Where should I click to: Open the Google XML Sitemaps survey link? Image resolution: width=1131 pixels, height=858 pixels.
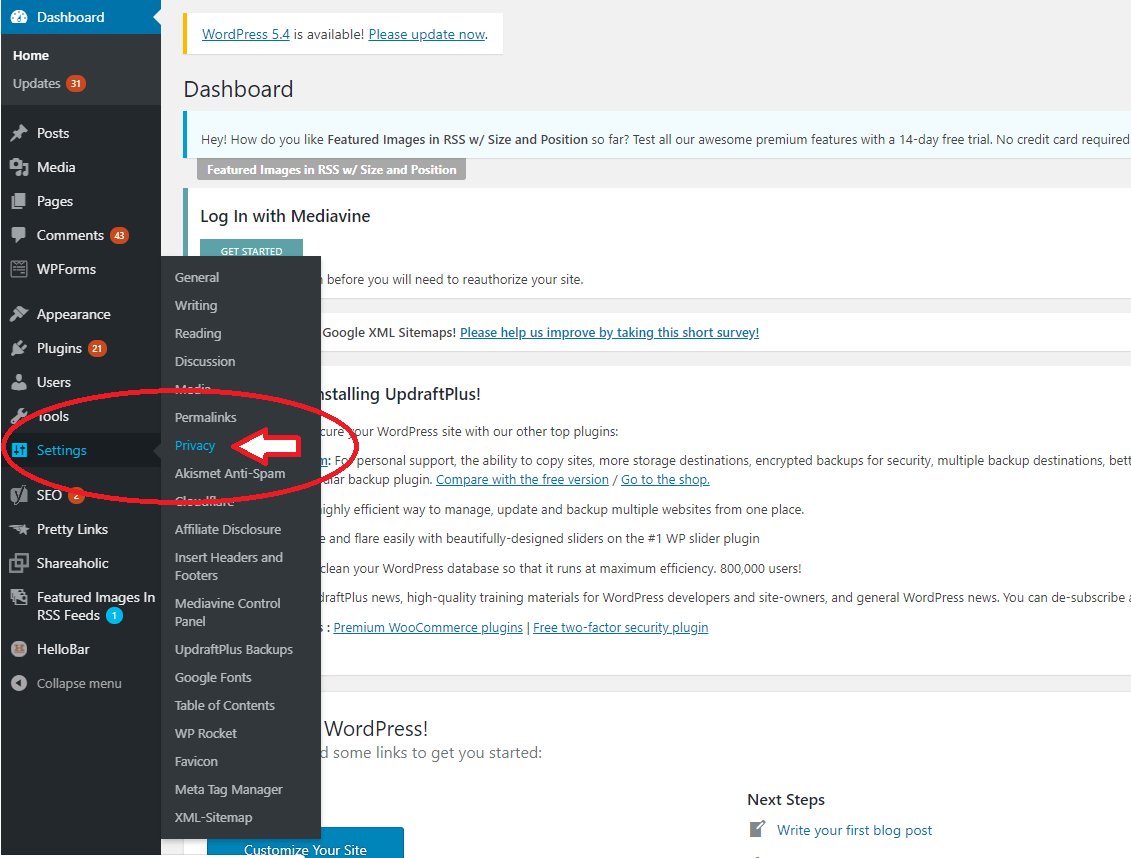[x=609, y=332]
